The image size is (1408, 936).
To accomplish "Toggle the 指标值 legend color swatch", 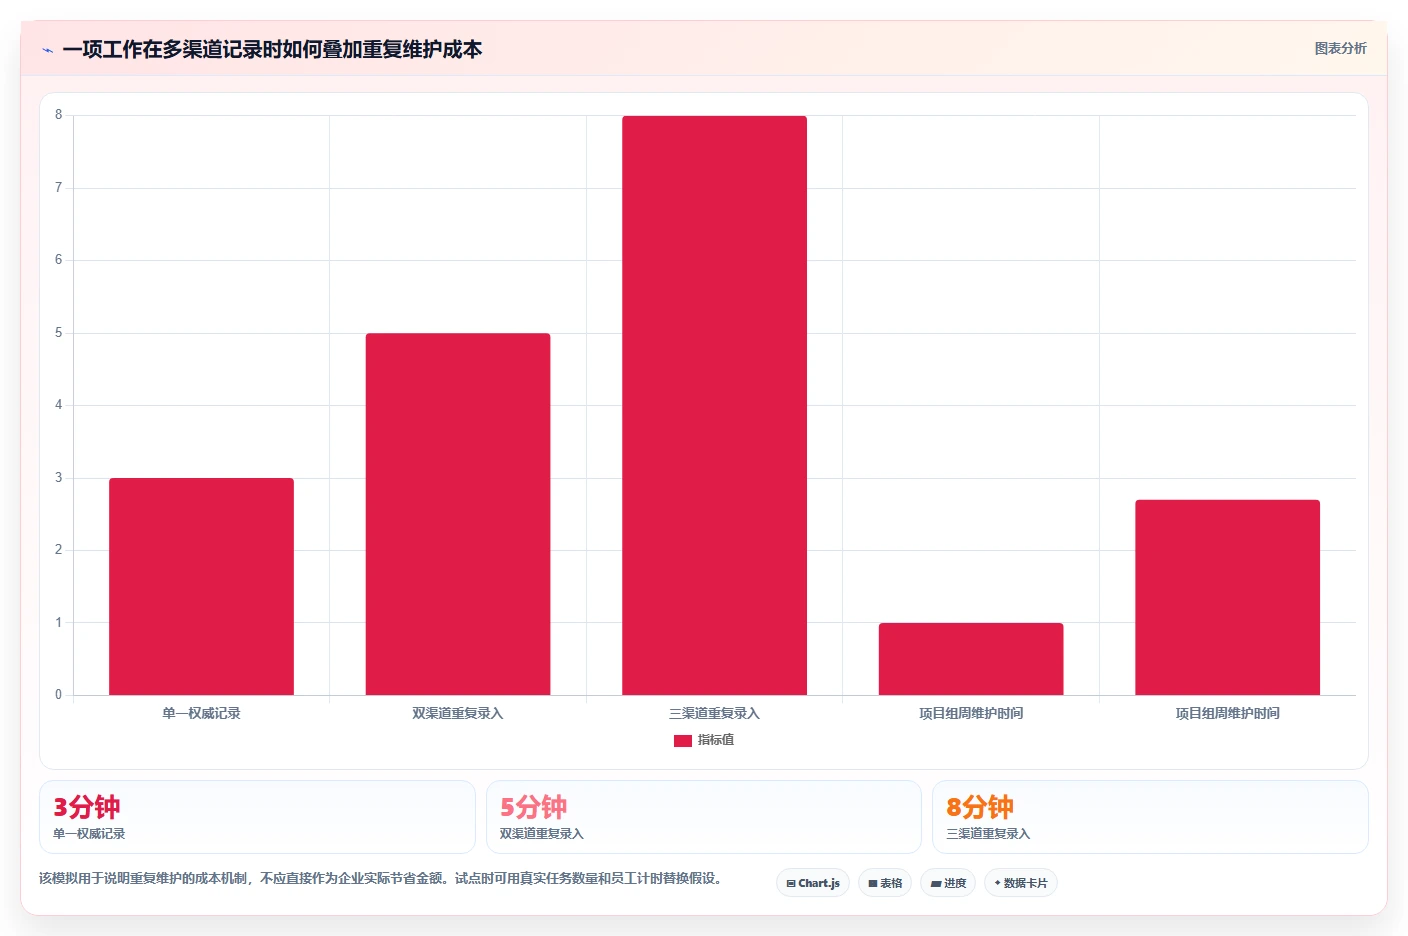I will (683, 741).
